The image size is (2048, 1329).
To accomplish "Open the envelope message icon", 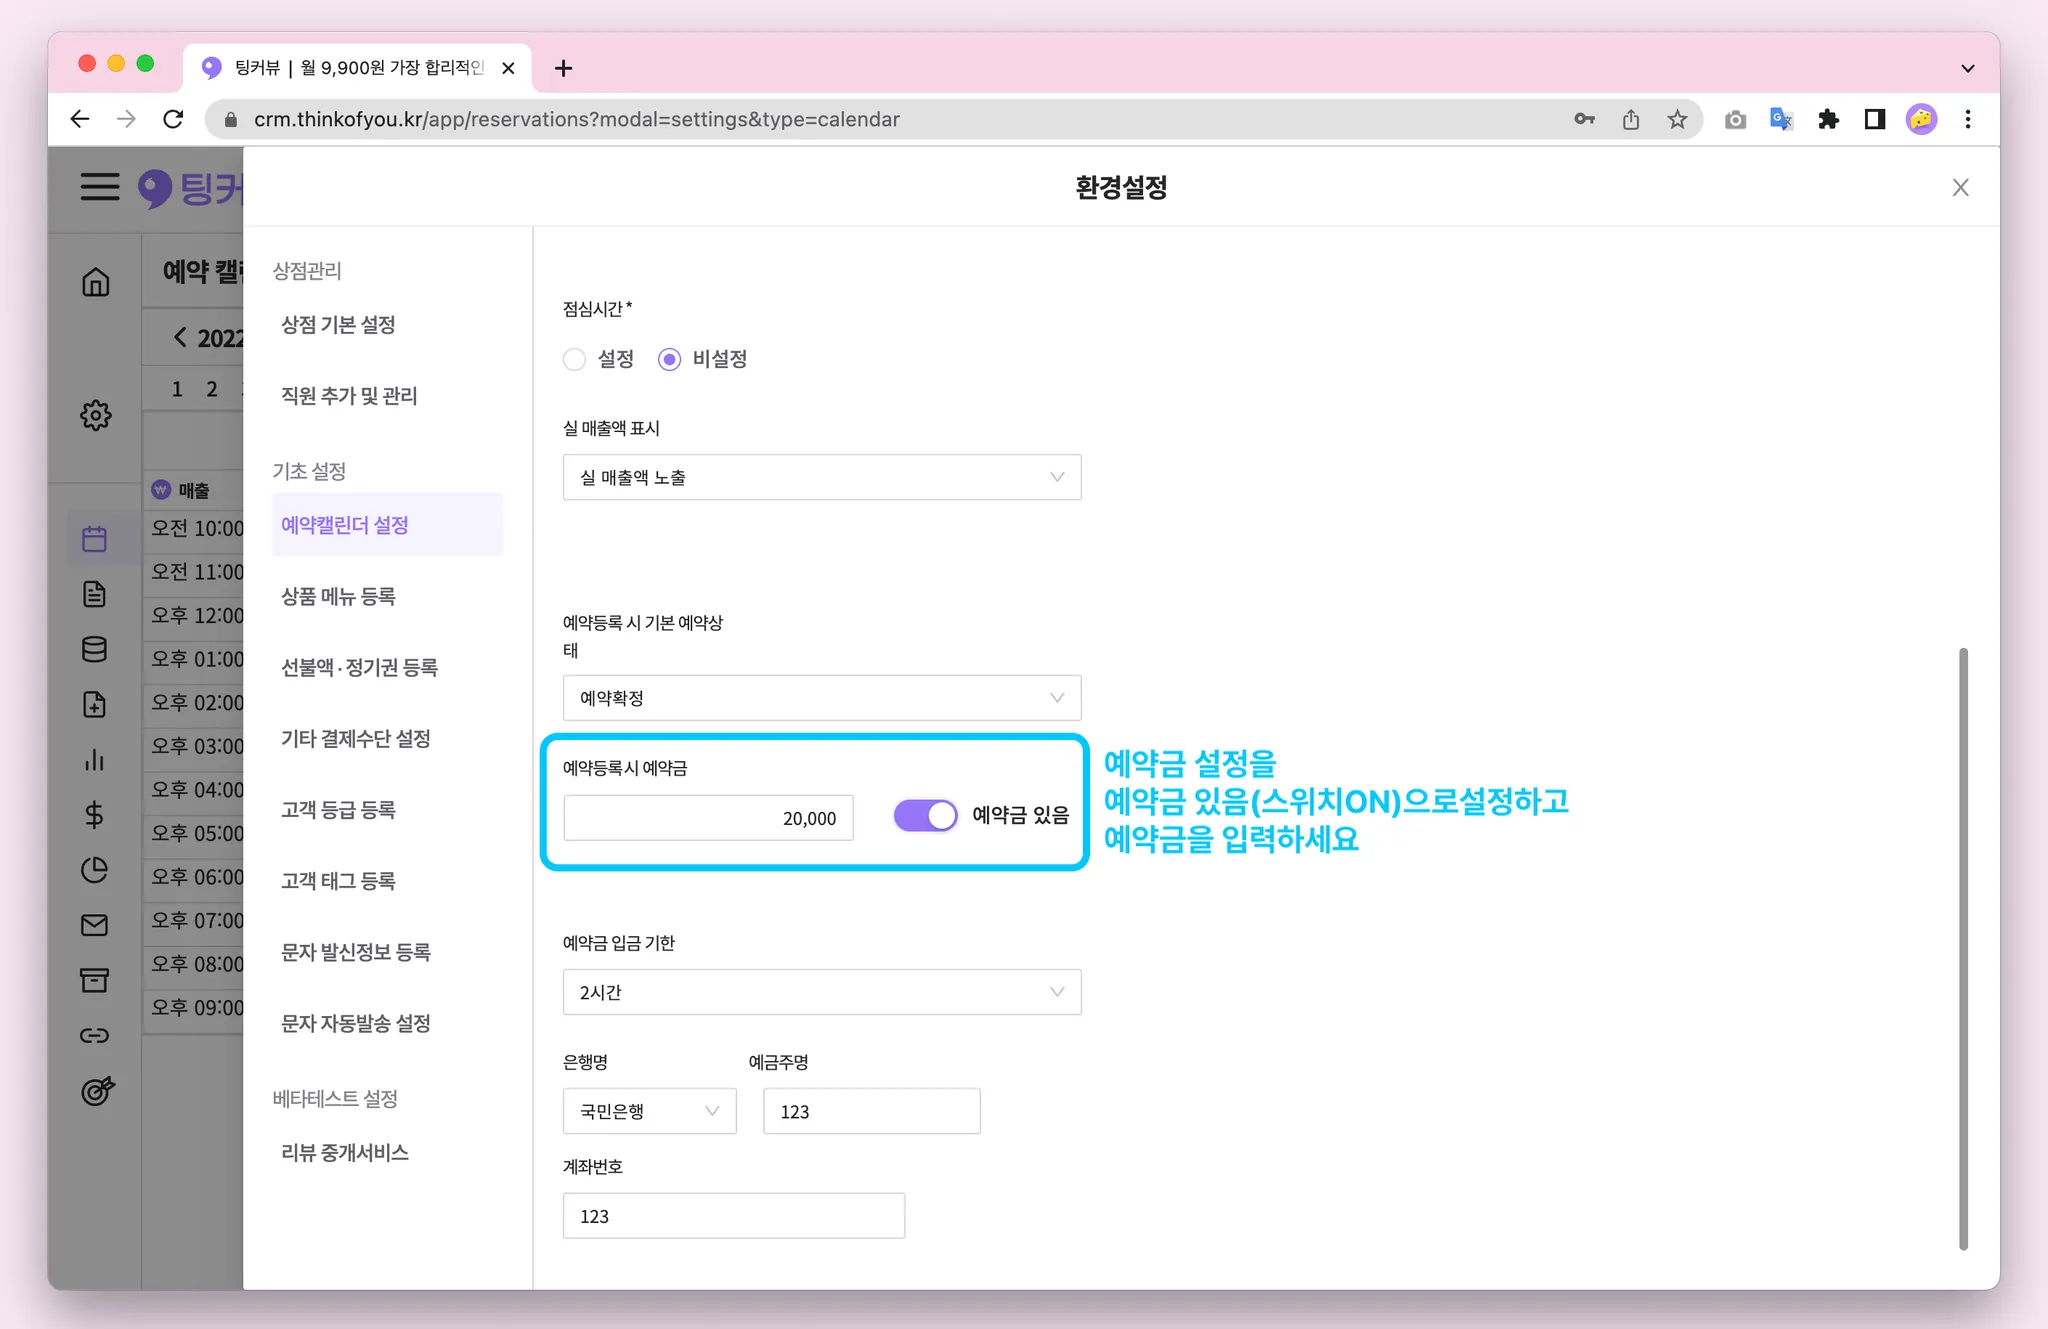I will click(x=95, y=925).
